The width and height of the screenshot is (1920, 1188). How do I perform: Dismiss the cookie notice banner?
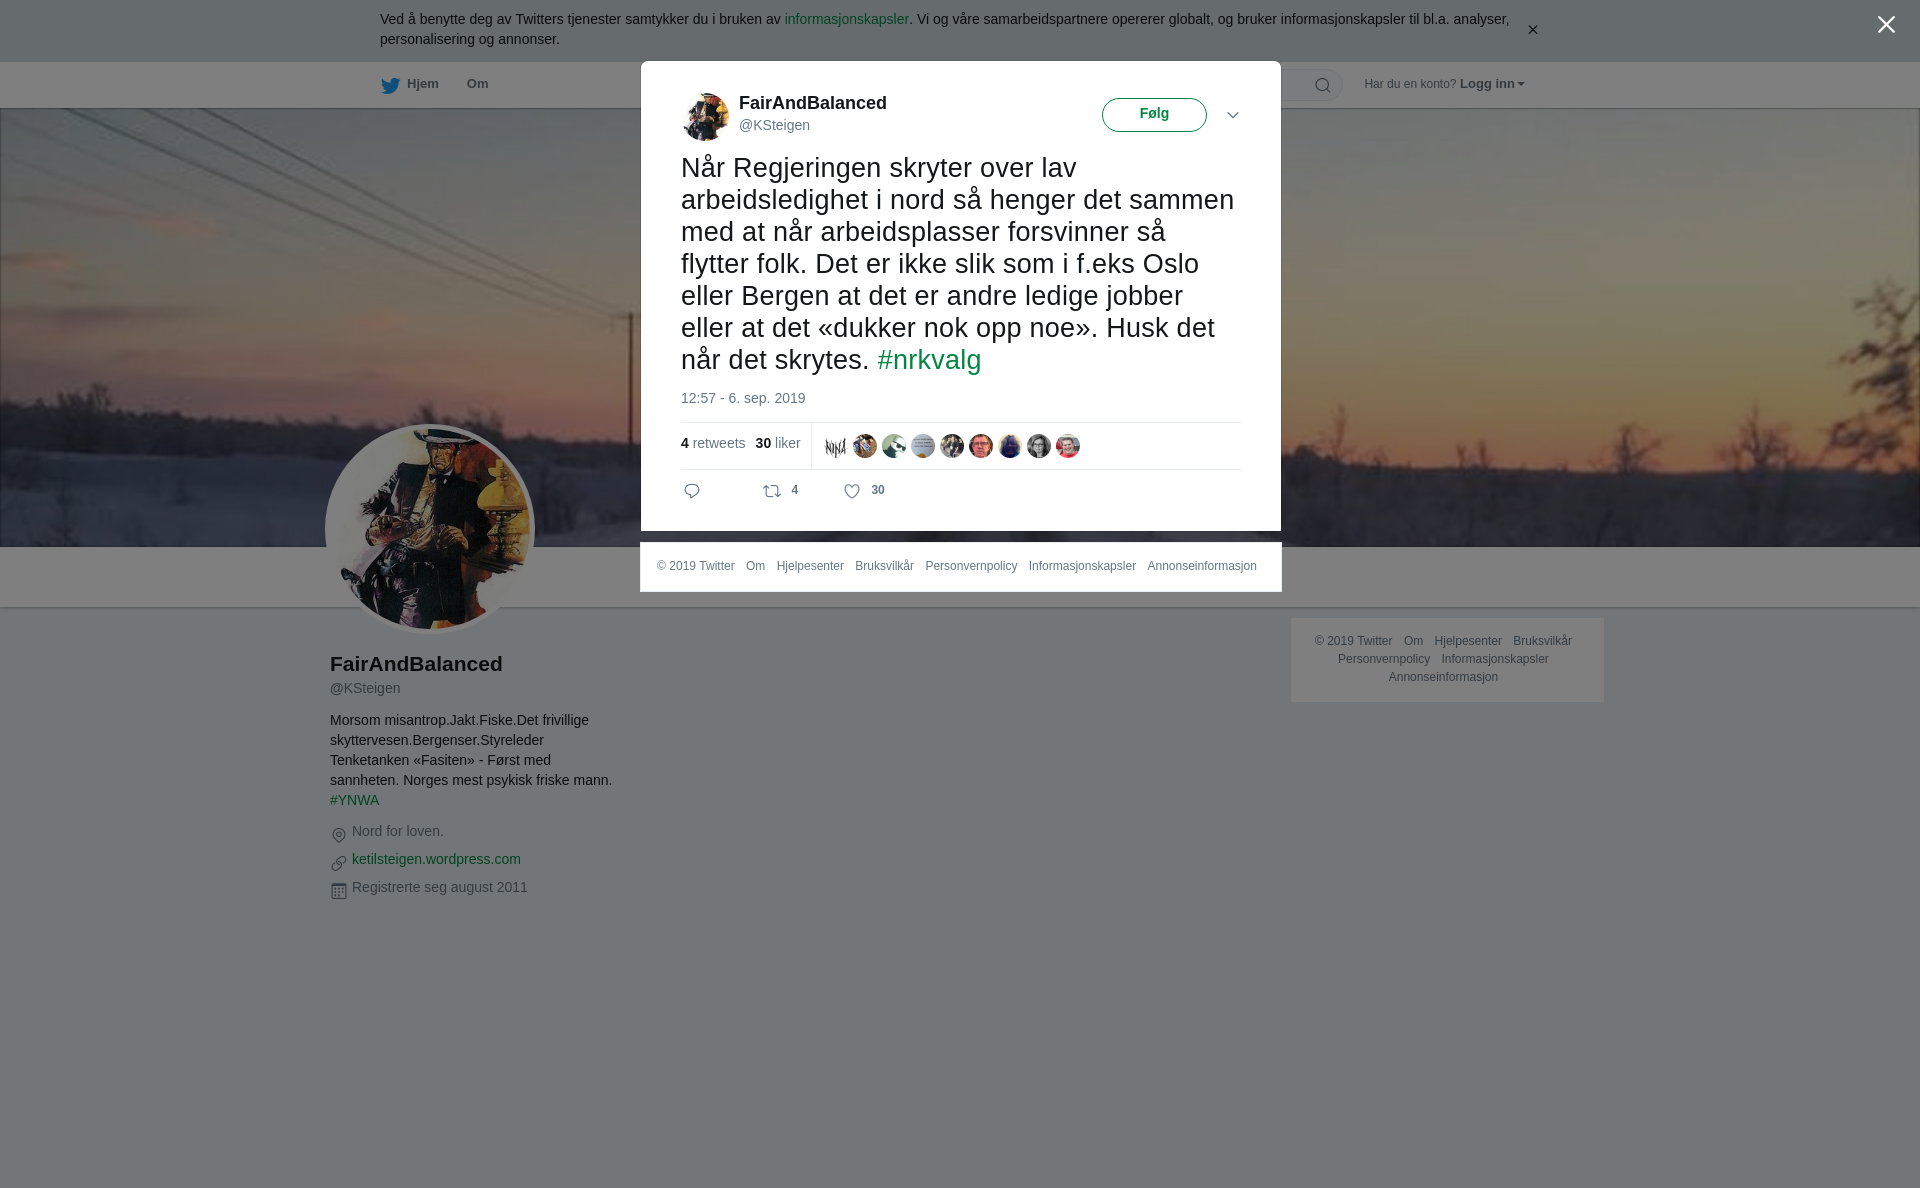1532,30
